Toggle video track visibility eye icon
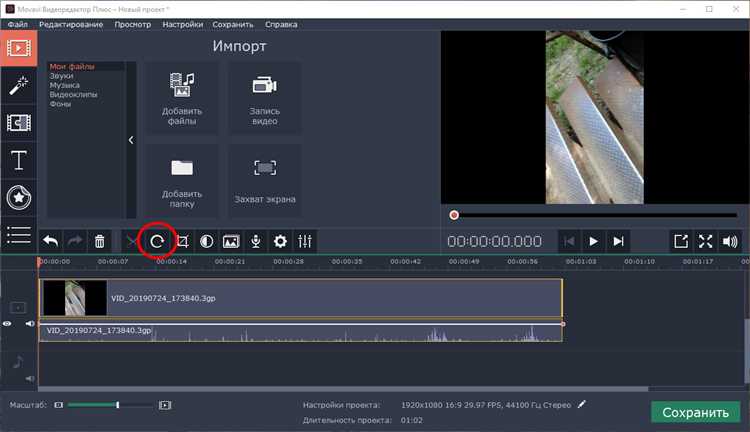 (x=8, y=324)
